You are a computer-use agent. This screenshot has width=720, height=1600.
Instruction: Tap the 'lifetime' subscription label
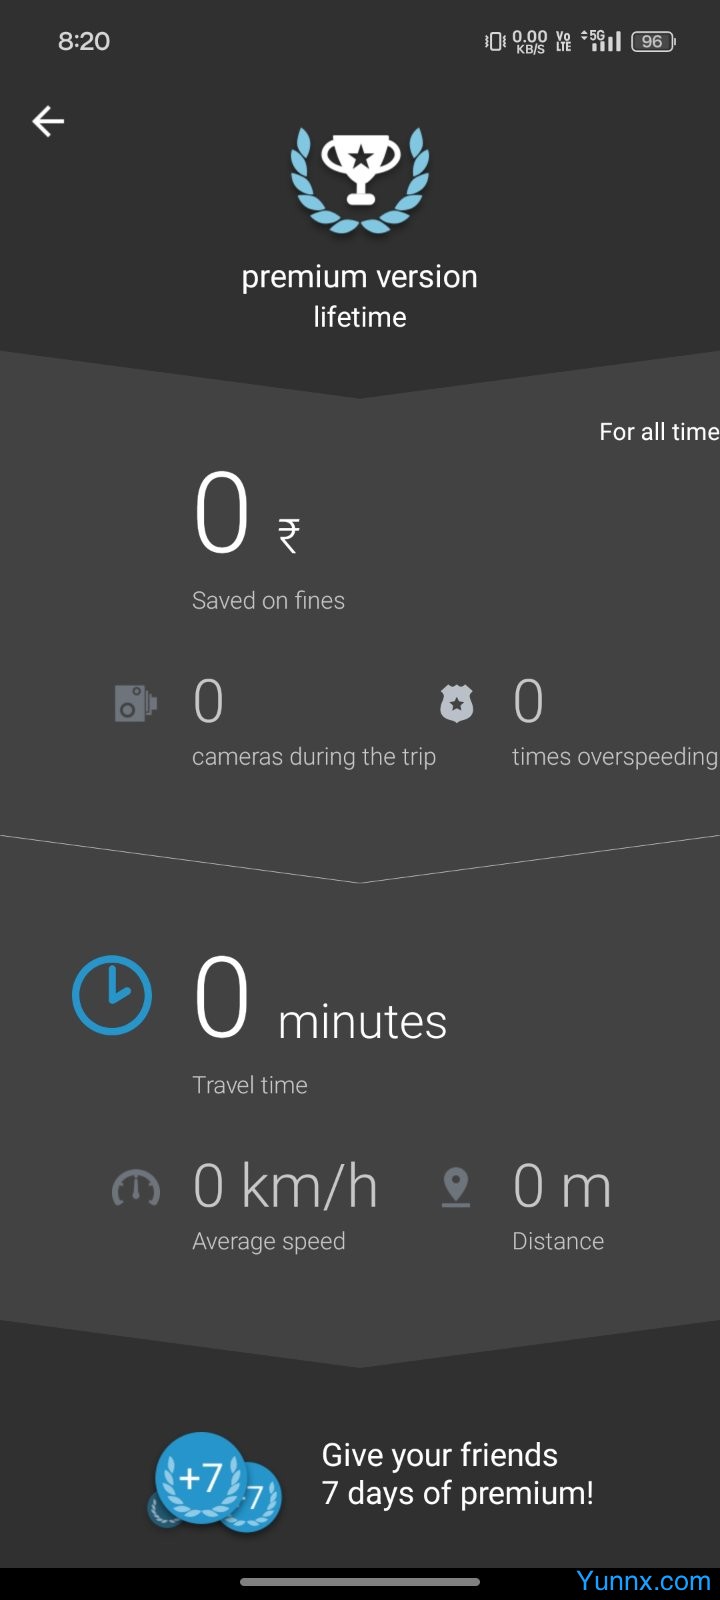[x=360, y=317]
